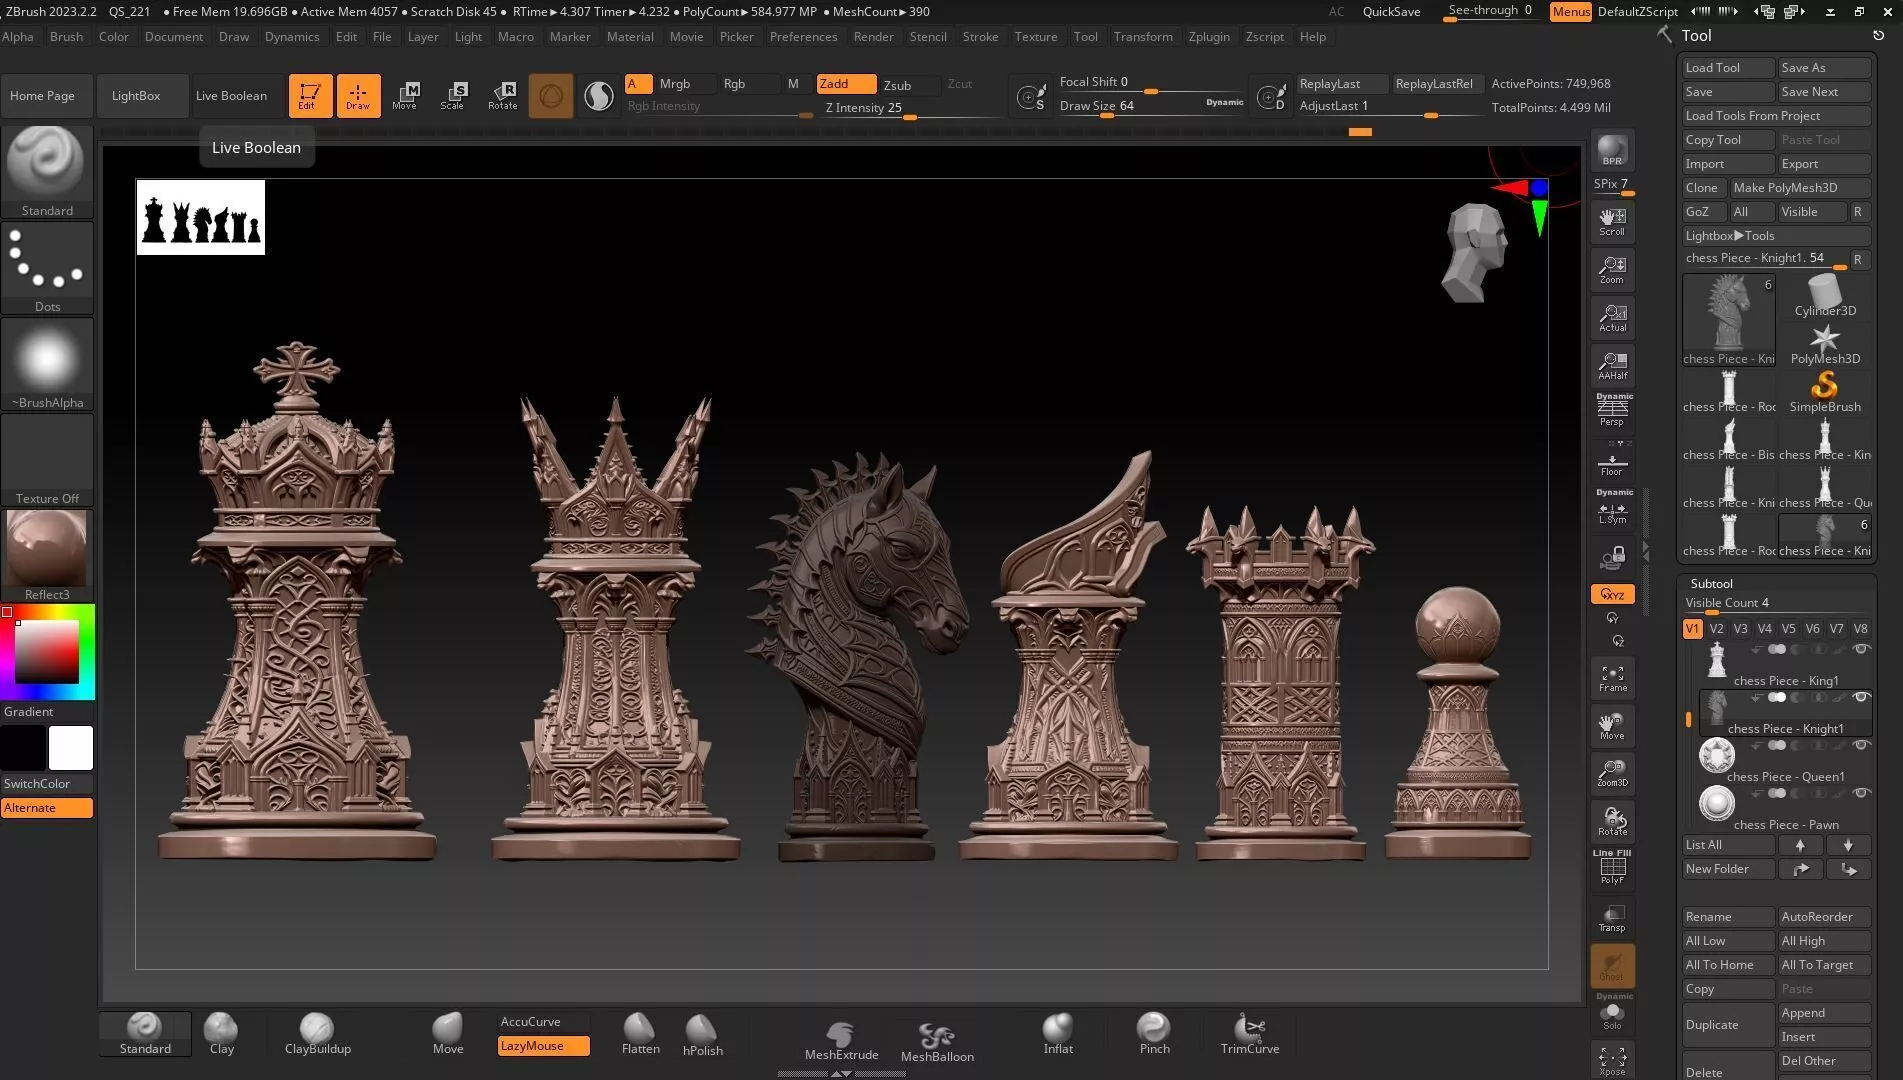Pick the MeshExtrude brush
1903x1080 pixels.
pyautogui.click(x=841, y=1040)
